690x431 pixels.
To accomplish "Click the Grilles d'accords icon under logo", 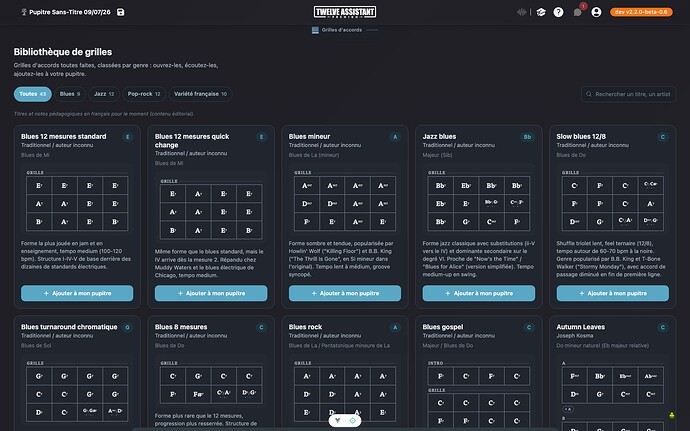I will click(315, 30).
